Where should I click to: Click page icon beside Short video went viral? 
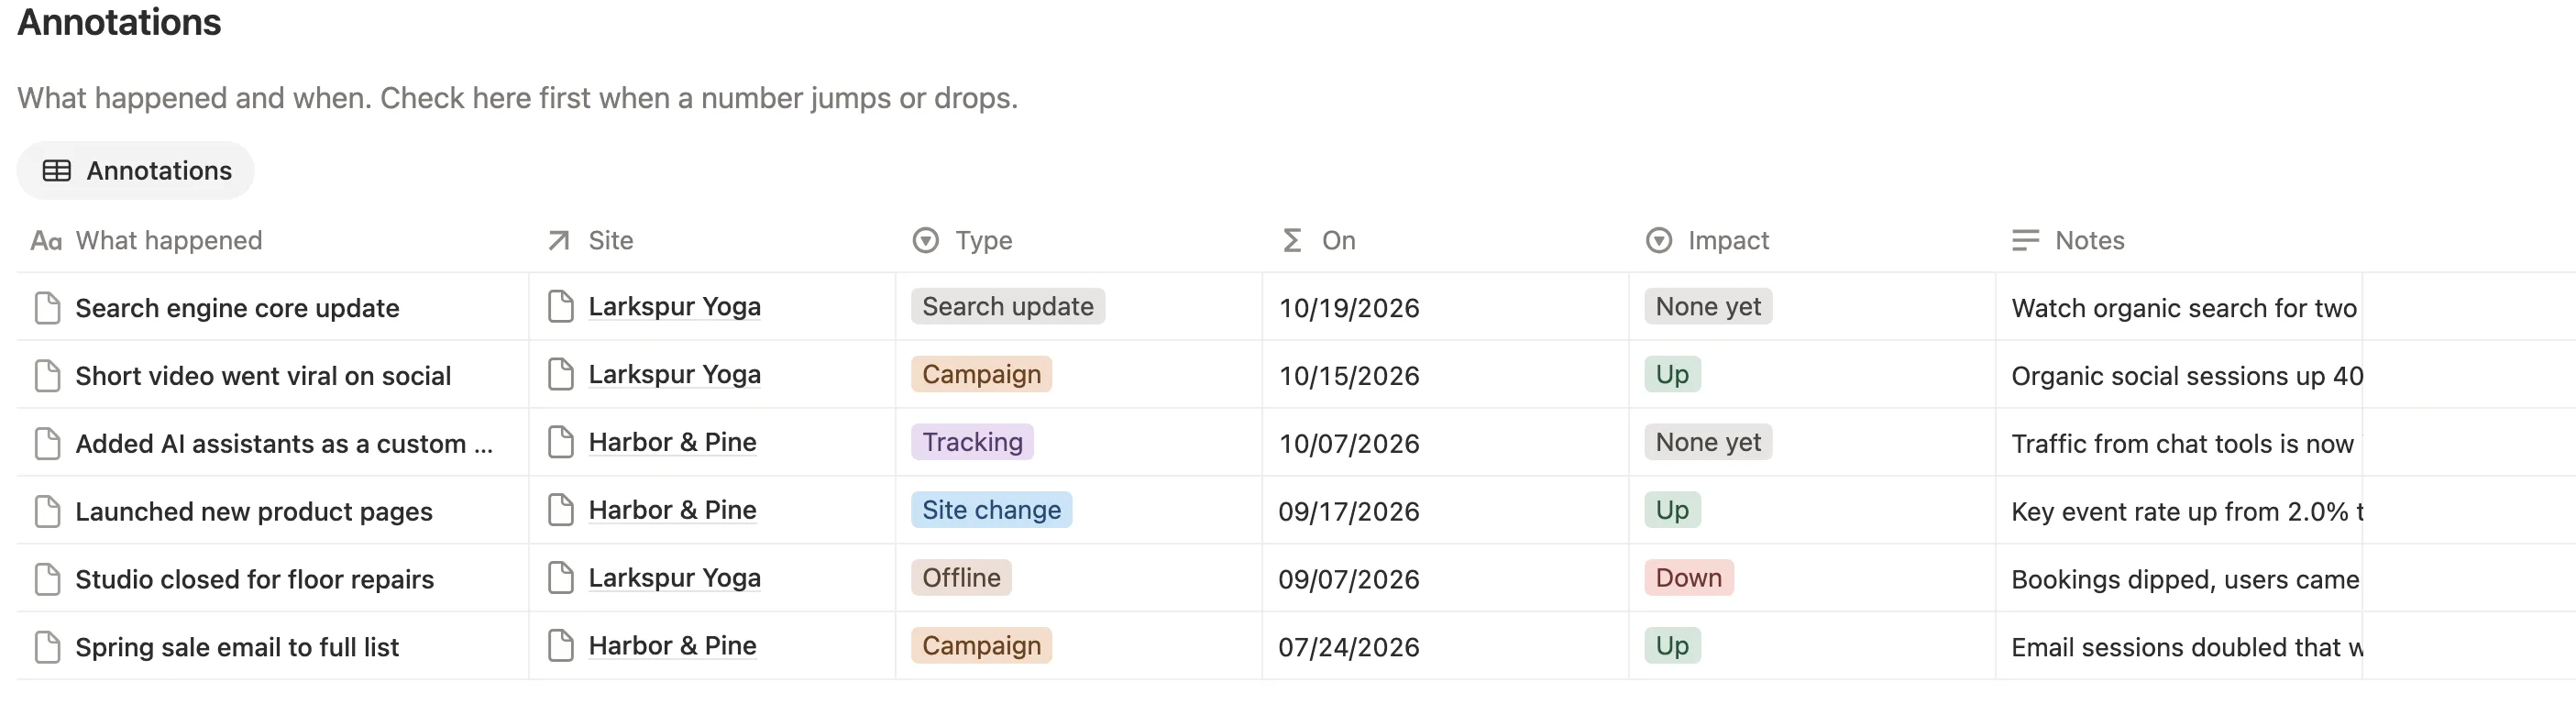pos(47,376)
